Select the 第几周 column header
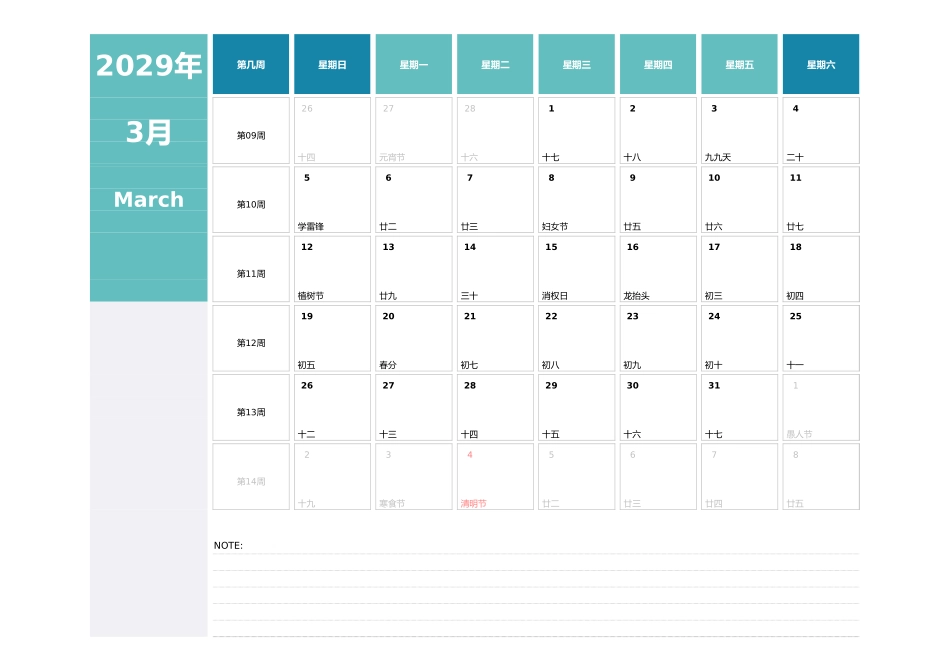This screenshot has width=950, height=672. [x=251, y=64]
